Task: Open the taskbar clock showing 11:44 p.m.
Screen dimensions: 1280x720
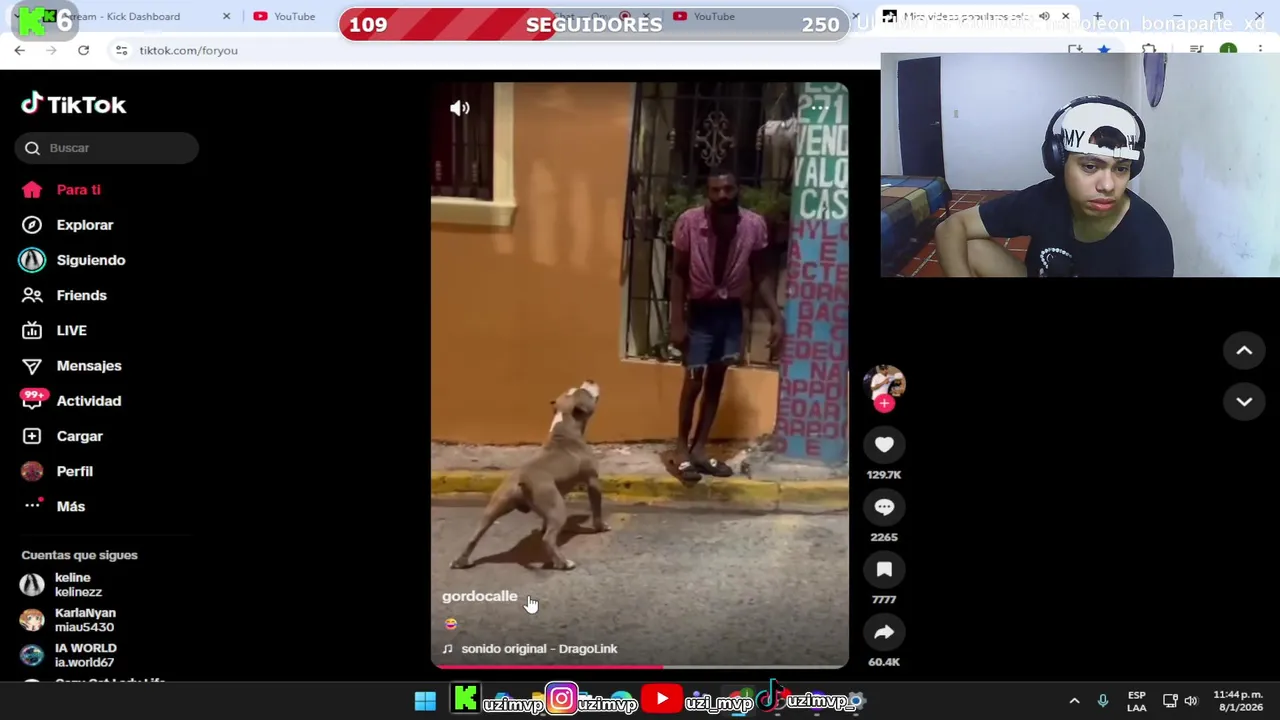Action: [x=1238, y=701]
